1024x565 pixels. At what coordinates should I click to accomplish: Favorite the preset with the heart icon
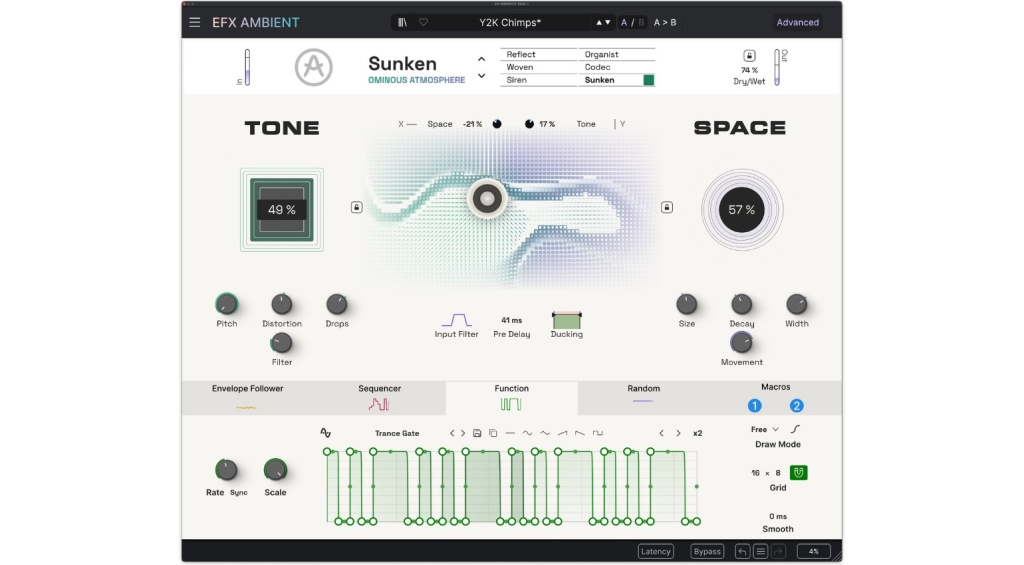click(x=423, y=22)
